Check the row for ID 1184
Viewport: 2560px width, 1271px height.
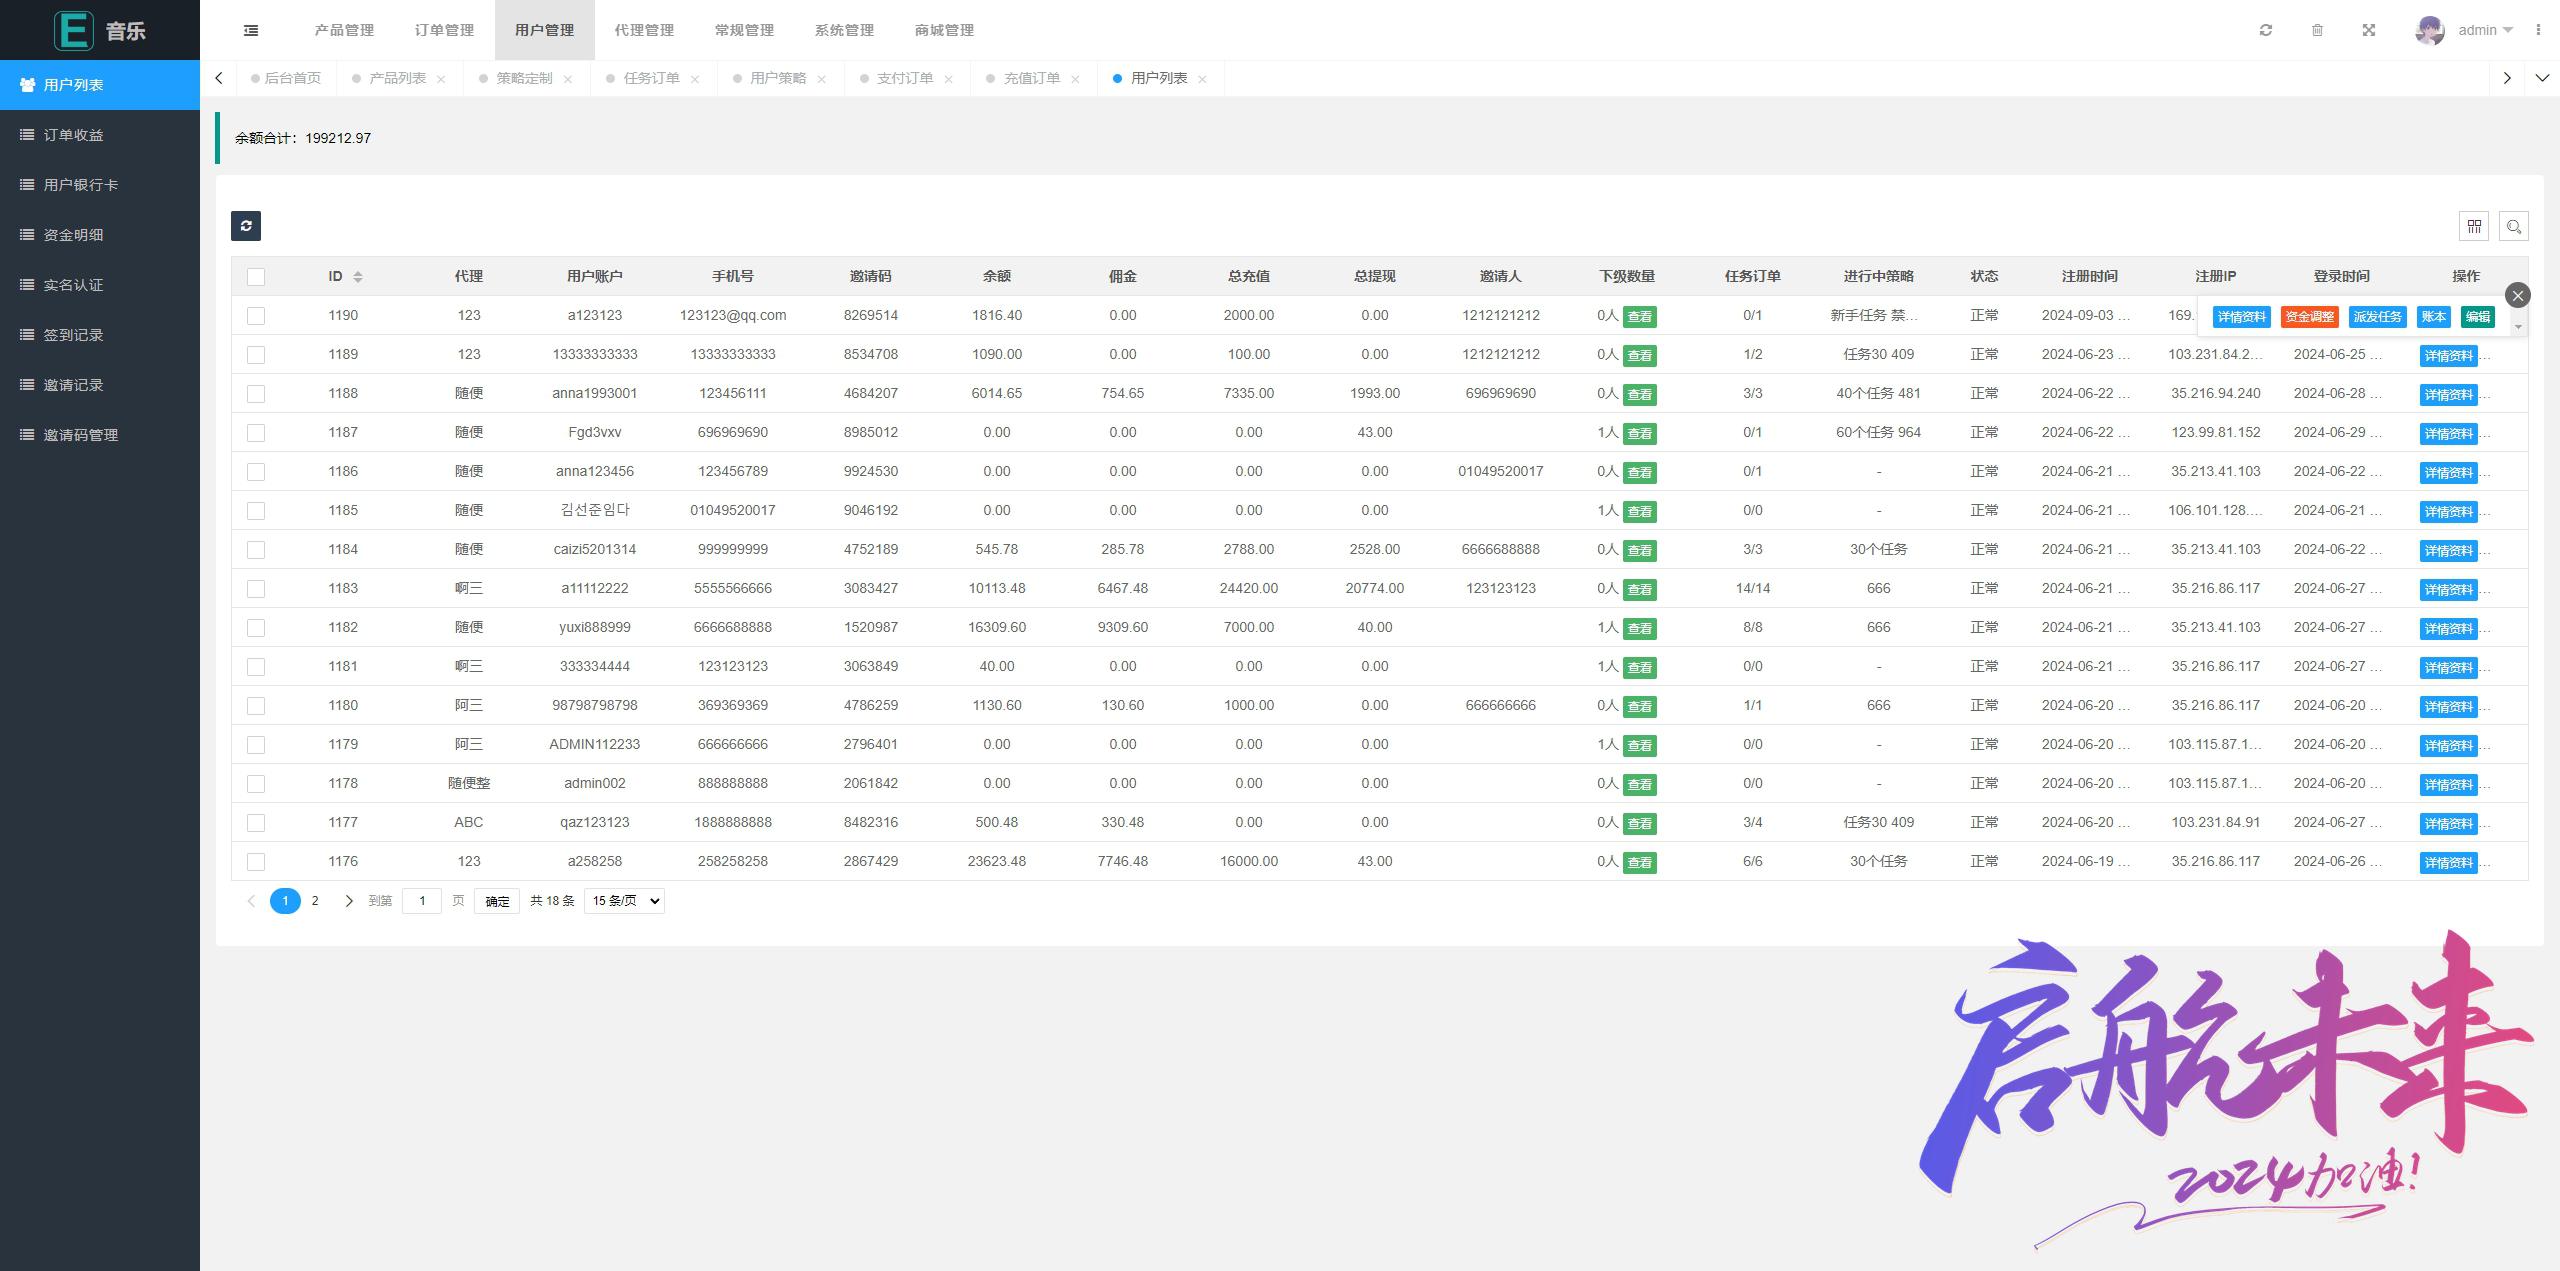[x=256, y=550]
